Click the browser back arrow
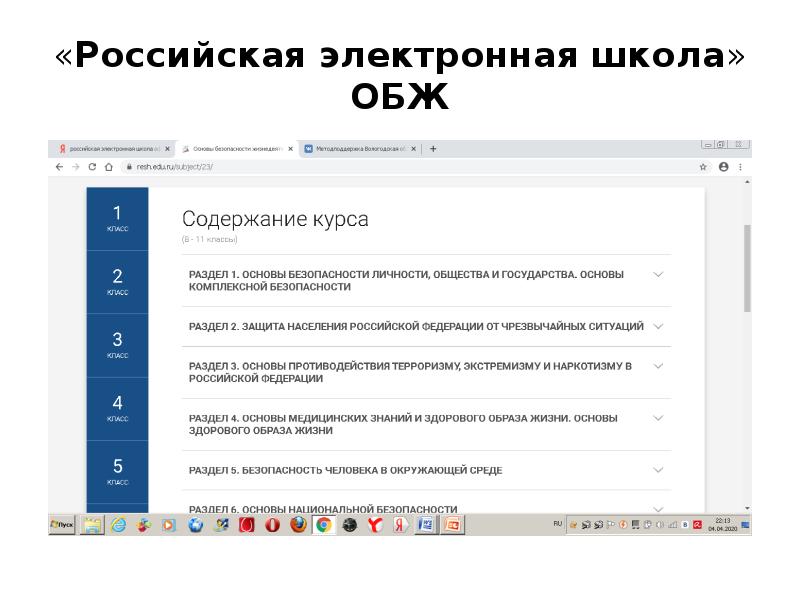The image size is (800, 600). [x=58, y=167]
